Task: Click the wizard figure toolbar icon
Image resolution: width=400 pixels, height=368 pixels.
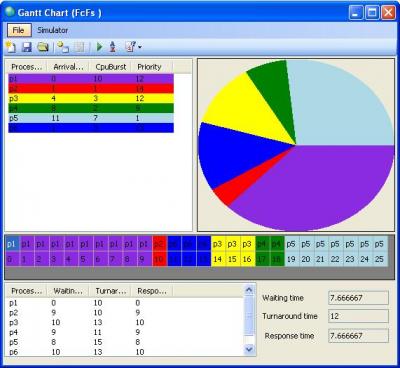Action: [113, 47]
